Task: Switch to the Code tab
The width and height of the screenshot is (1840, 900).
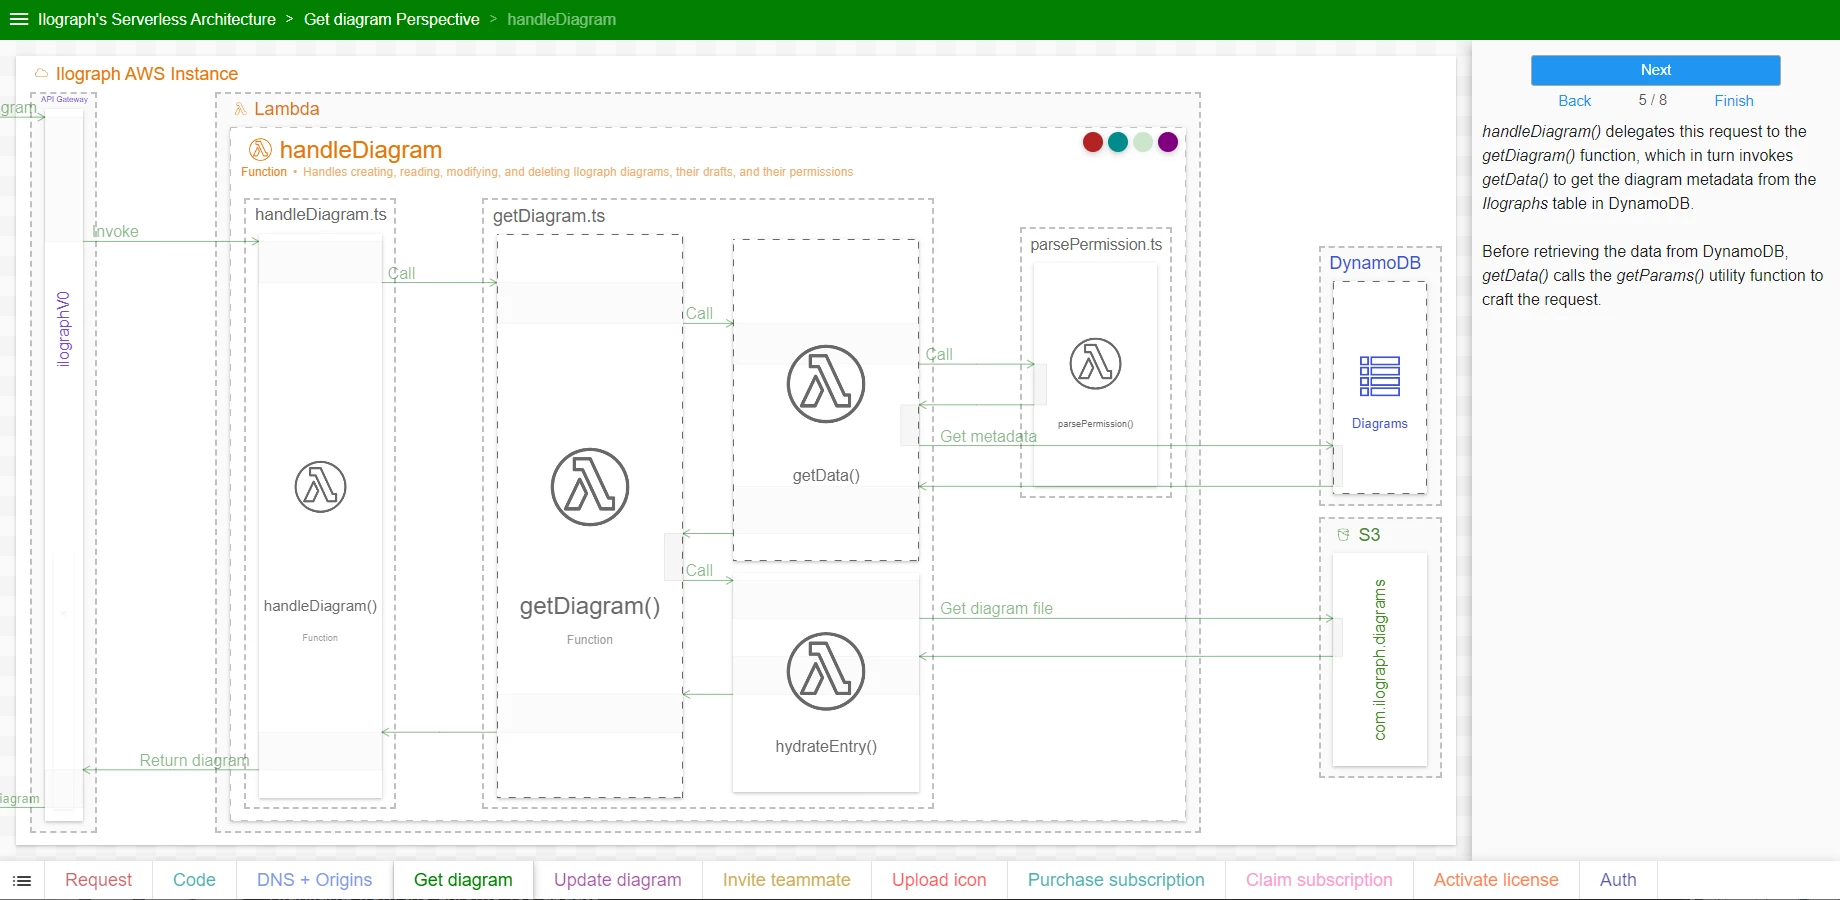Action: point(194,880)
